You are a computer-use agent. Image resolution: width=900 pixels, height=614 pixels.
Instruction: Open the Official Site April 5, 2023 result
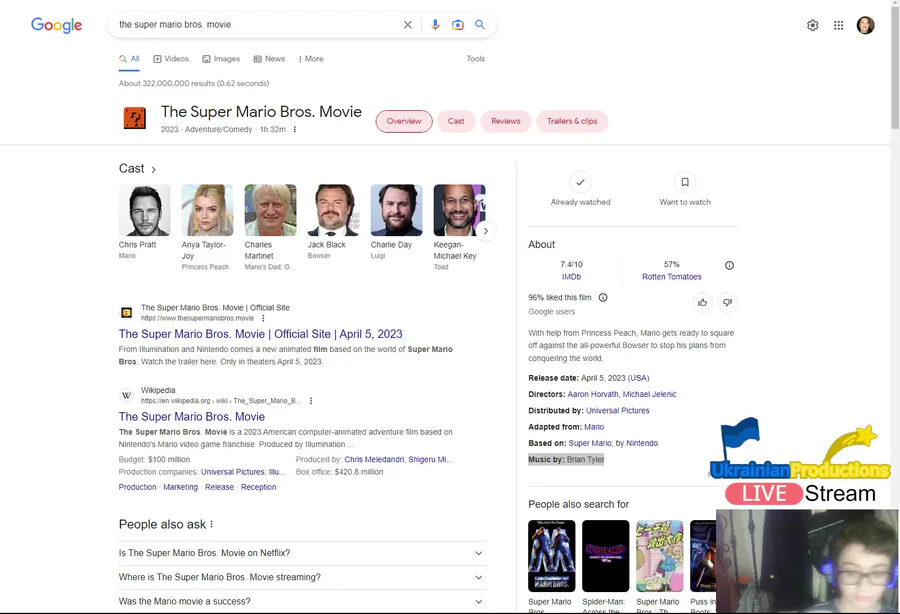[261, 334]
